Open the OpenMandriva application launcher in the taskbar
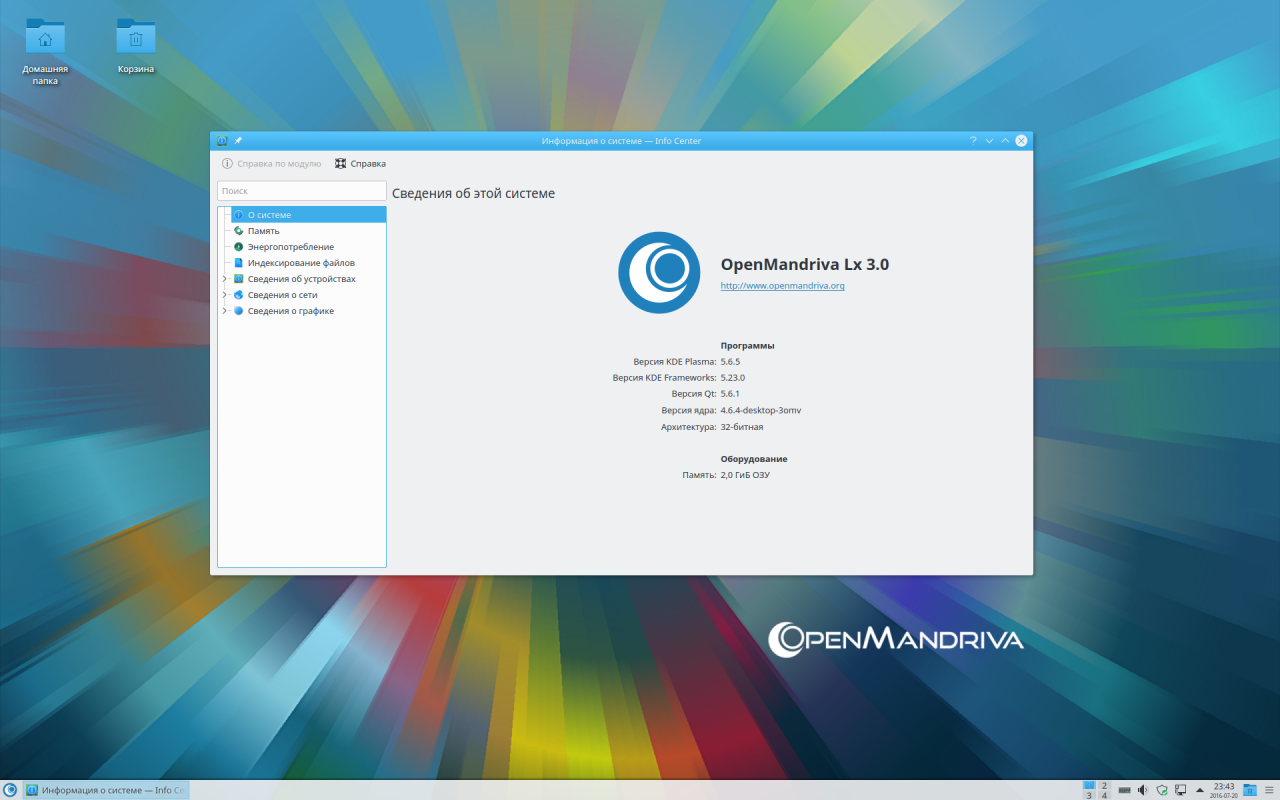Viewport: 1280px width, 800px height. pyautogui.click(x=10, y=790)
